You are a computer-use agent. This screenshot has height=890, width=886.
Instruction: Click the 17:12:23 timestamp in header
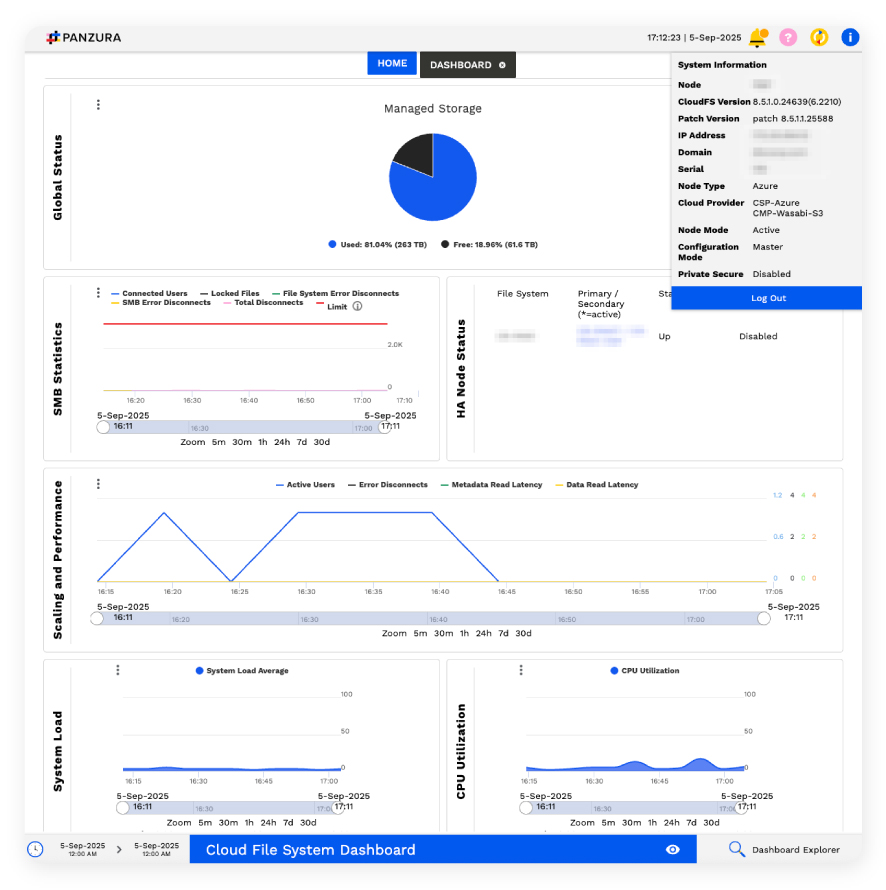pos(664,37)
